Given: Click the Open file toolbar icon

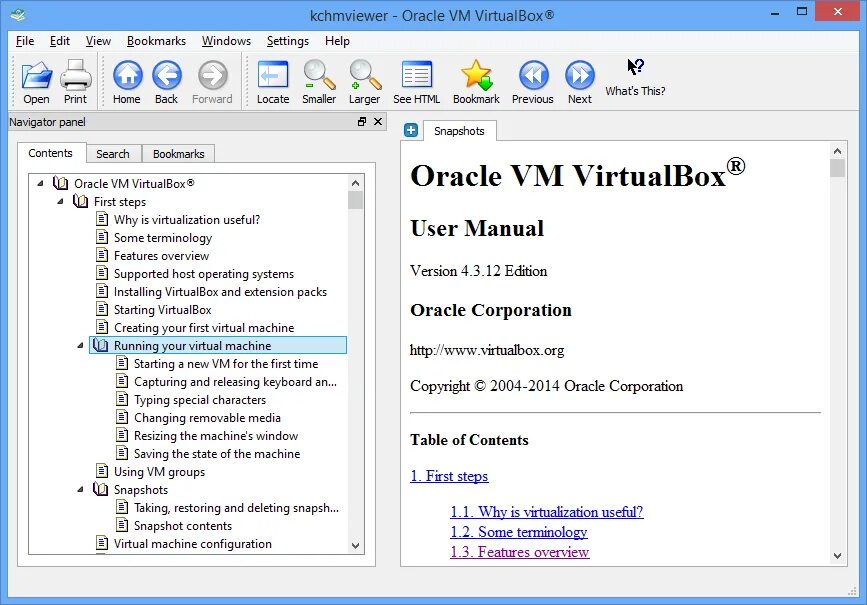Looking at the screenshot, I should click(36, 75).
